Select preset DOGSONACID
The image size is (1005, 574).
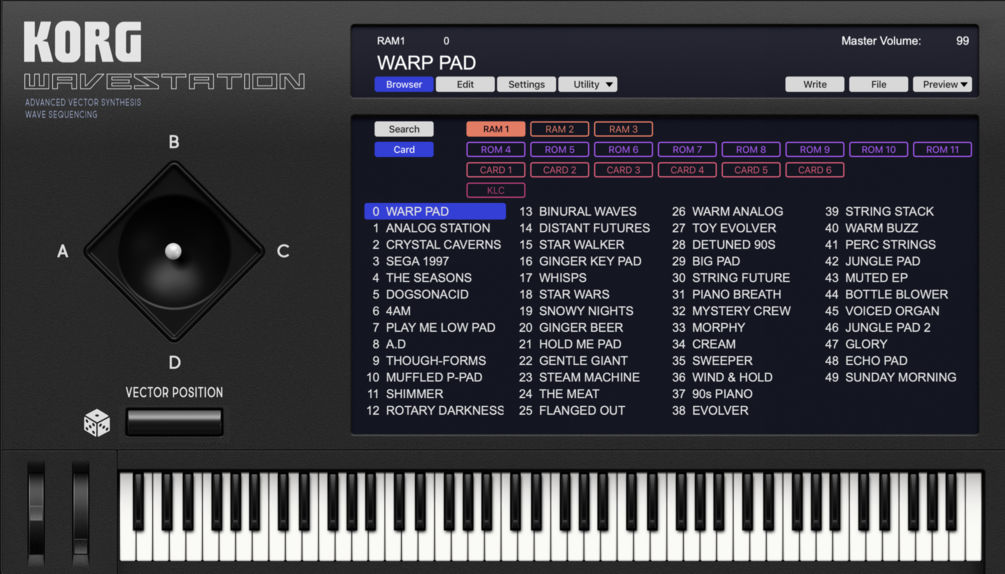click(427, 295)
